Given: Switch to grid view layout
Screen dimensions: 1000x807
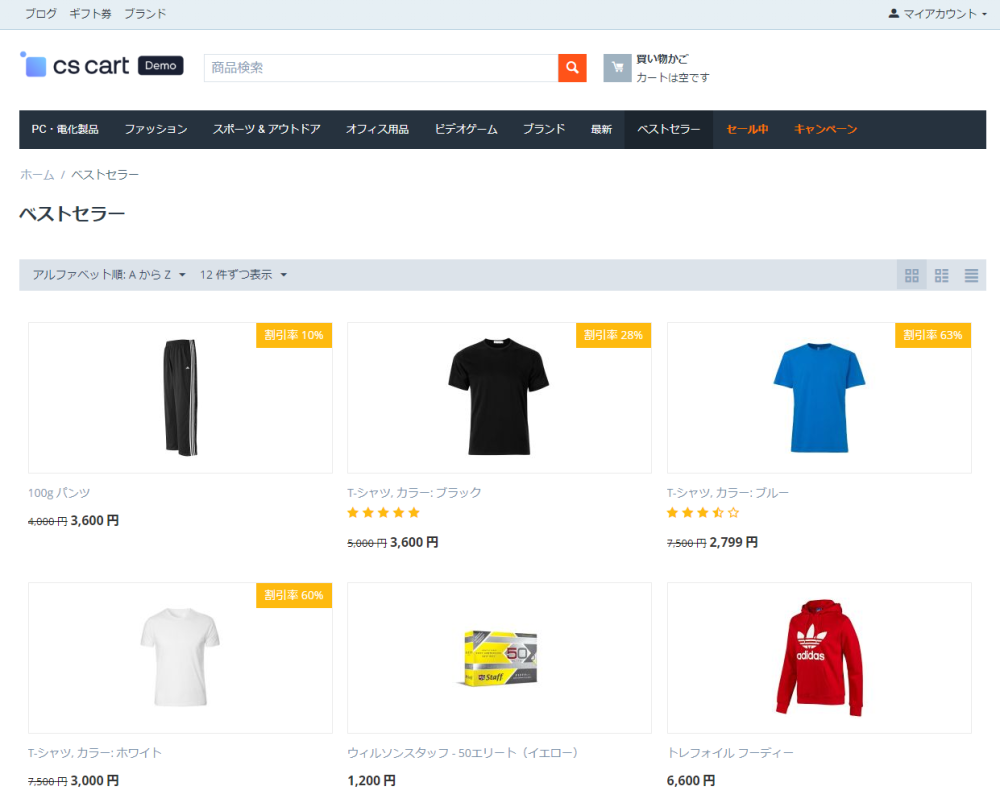Looking at the screenshot, I should [912, 275].
